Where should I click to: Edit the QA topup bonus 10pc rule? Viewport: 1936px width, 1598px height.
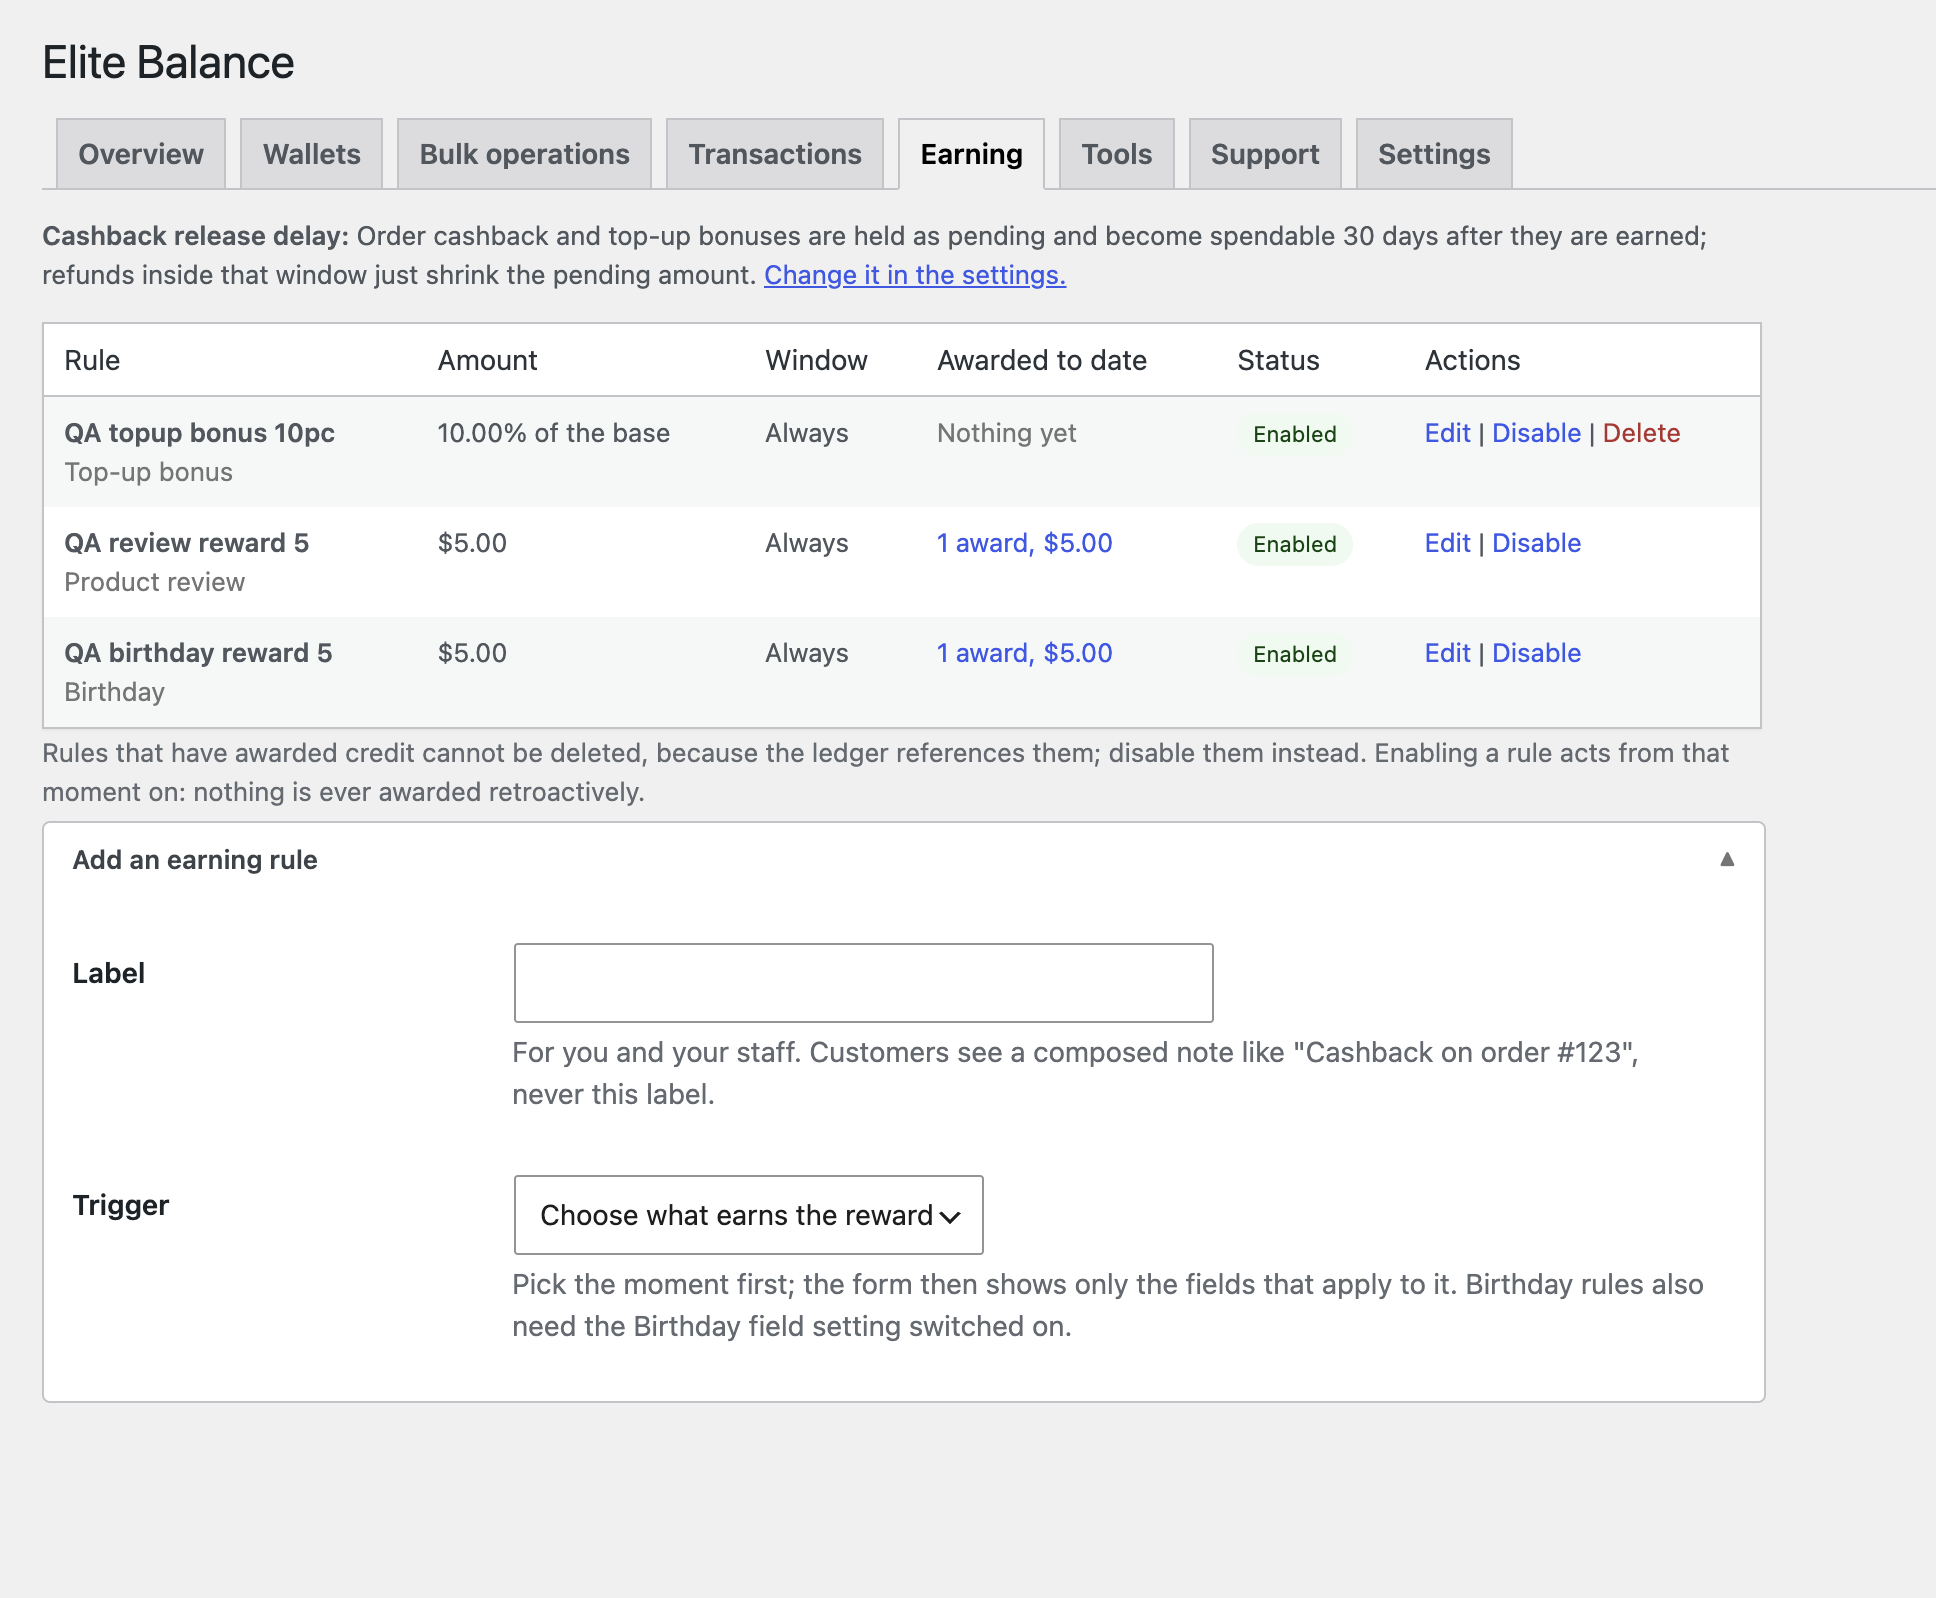coord(1447,433)
